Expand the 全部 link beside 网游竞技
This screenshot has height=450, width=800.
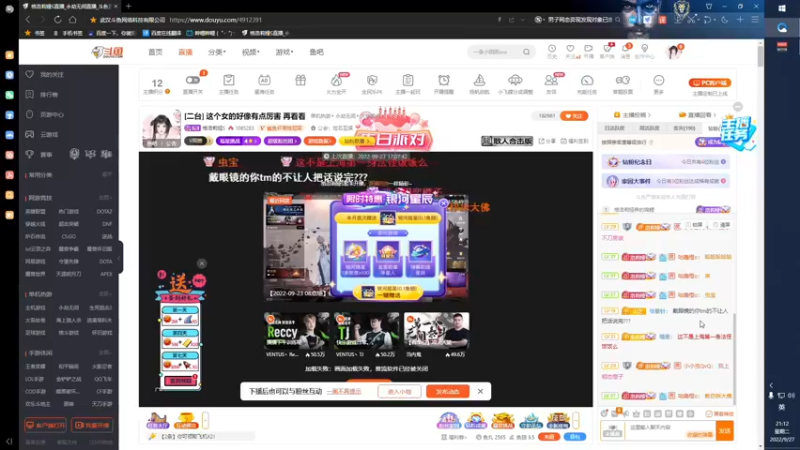point(105,197)
